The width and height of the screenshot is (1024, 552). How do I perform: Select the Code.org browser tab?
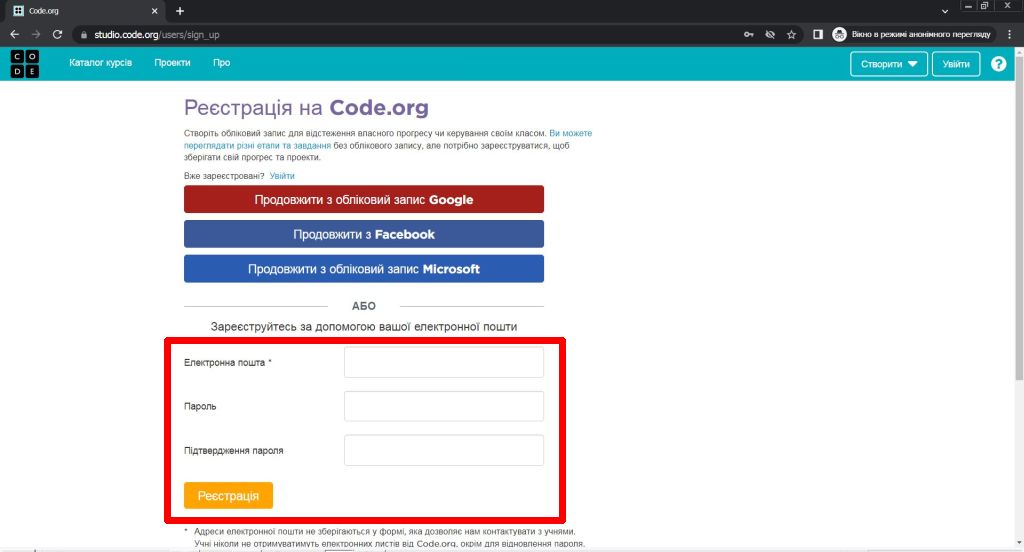[85, 11]
